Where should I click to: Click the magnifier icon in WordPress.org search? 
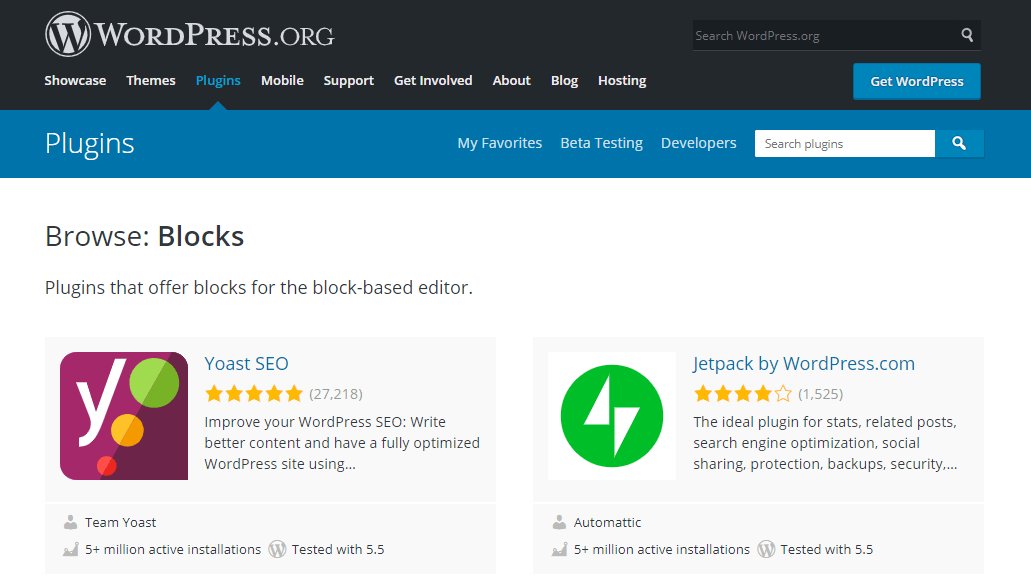pos(967,35)
